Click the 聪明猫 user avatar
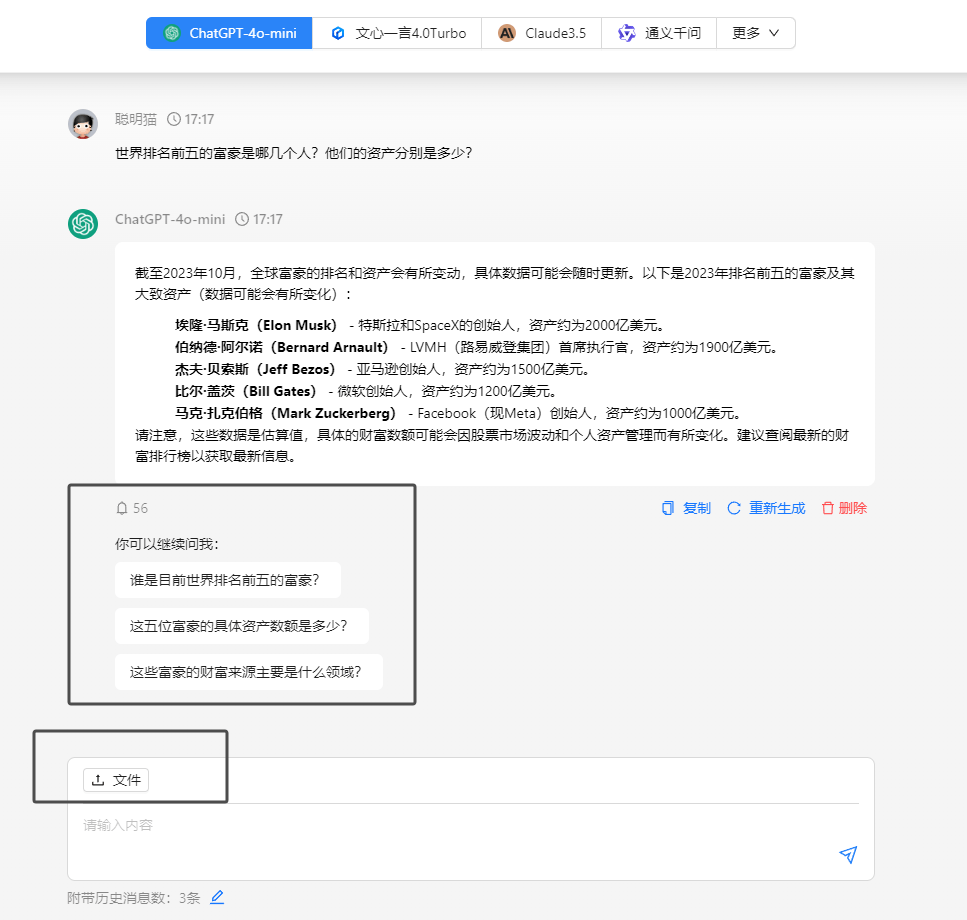 [83, 124]
